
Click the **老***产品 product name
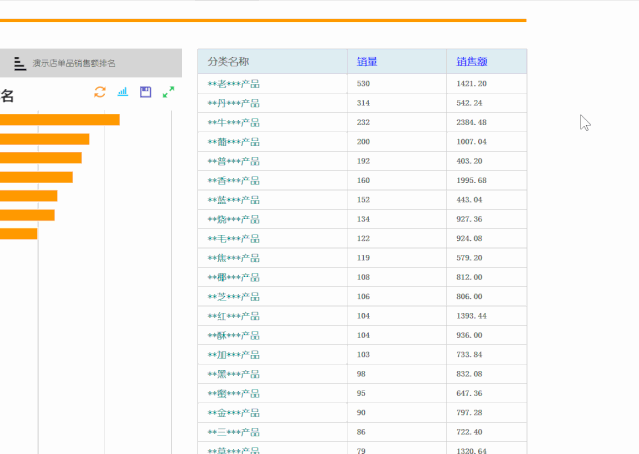point(233,84)
